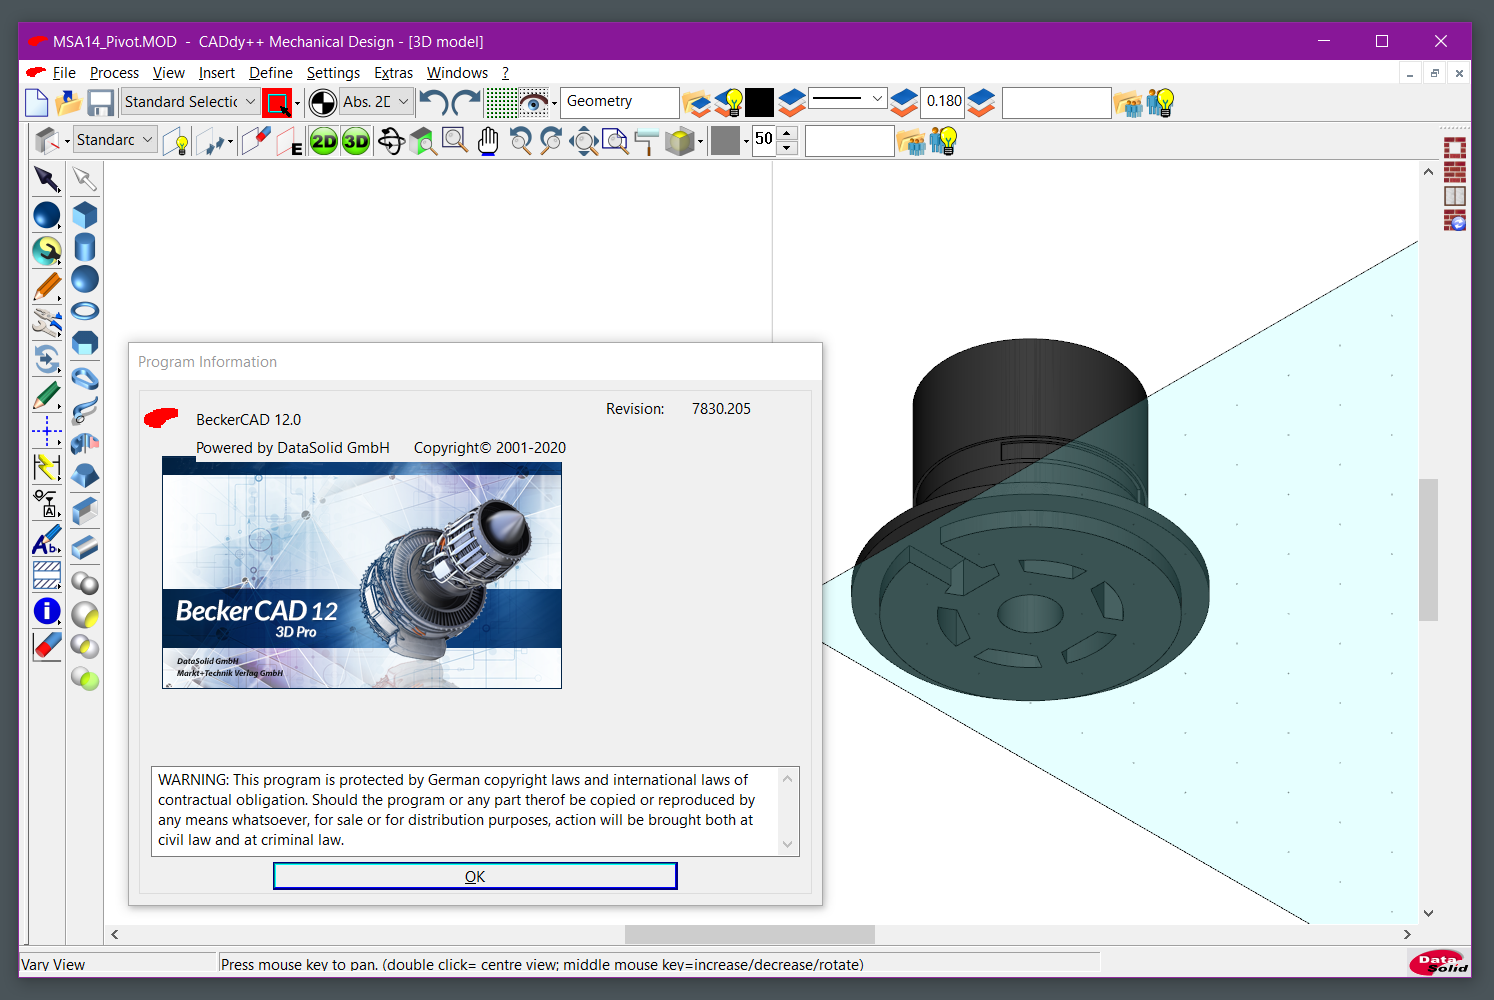Expand the workplane icon dropdown arrow
1494x1000 pixels.
click(67, 142)
